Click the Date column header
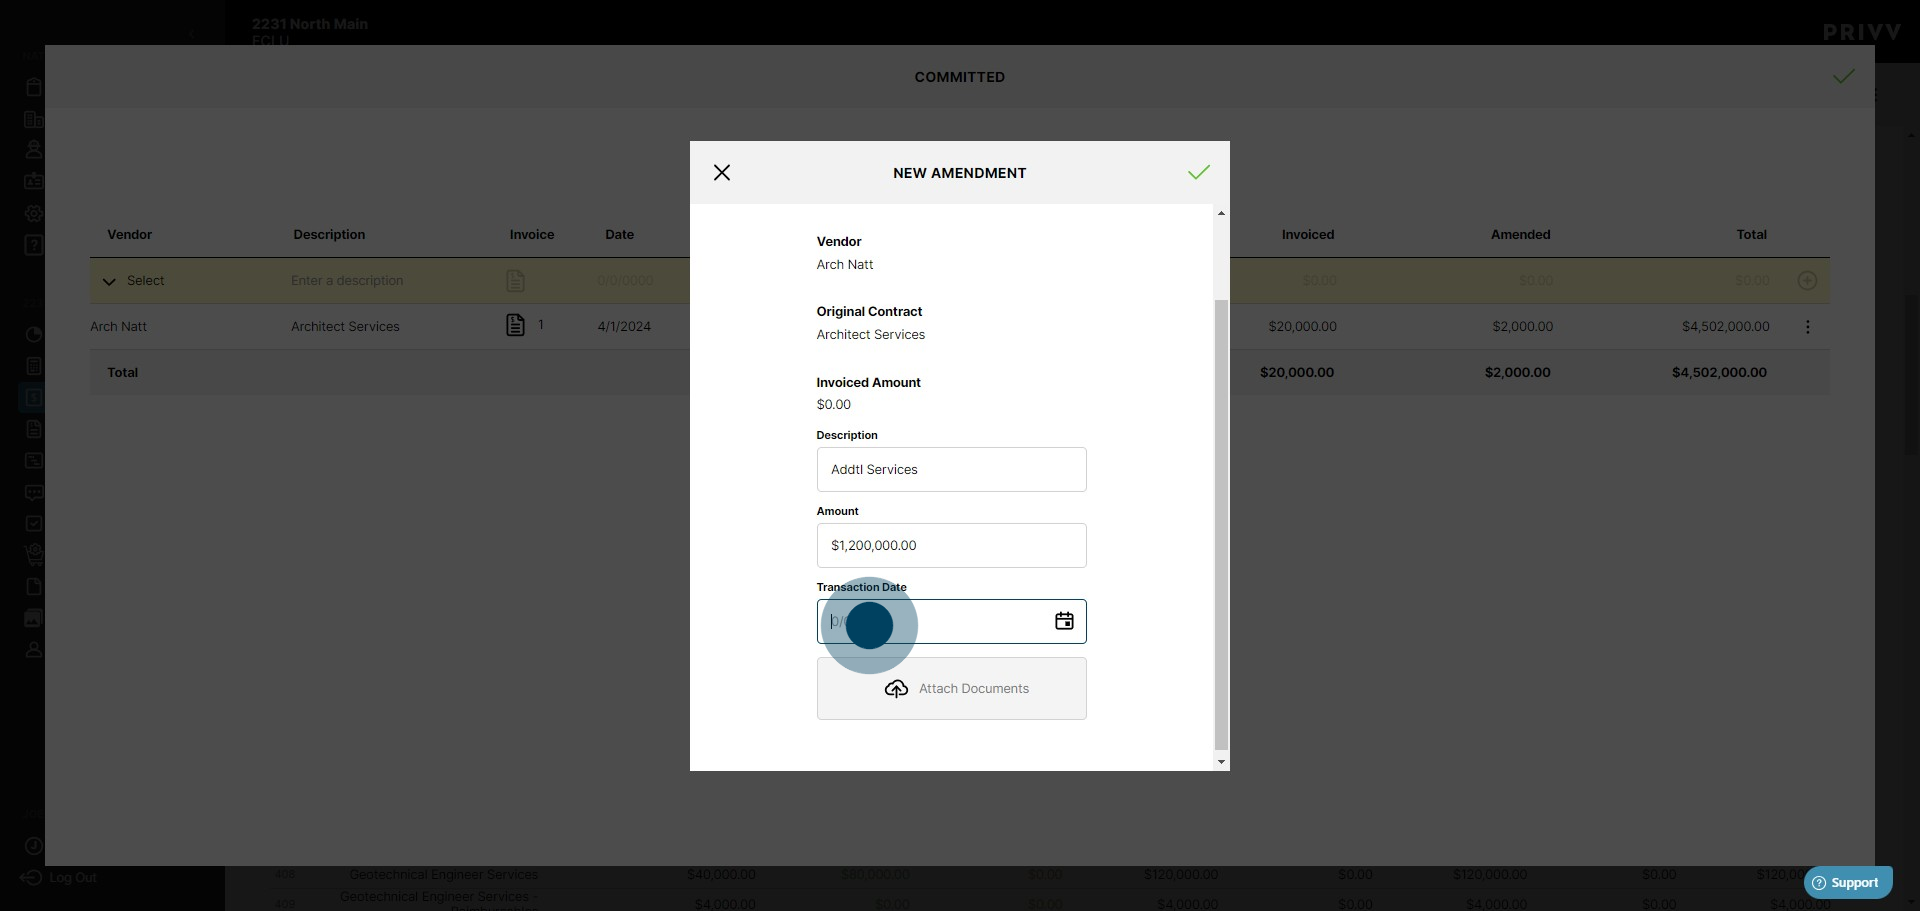This screenshot has height=911, width=1920. pyautogui.click(x=619, y=235)
